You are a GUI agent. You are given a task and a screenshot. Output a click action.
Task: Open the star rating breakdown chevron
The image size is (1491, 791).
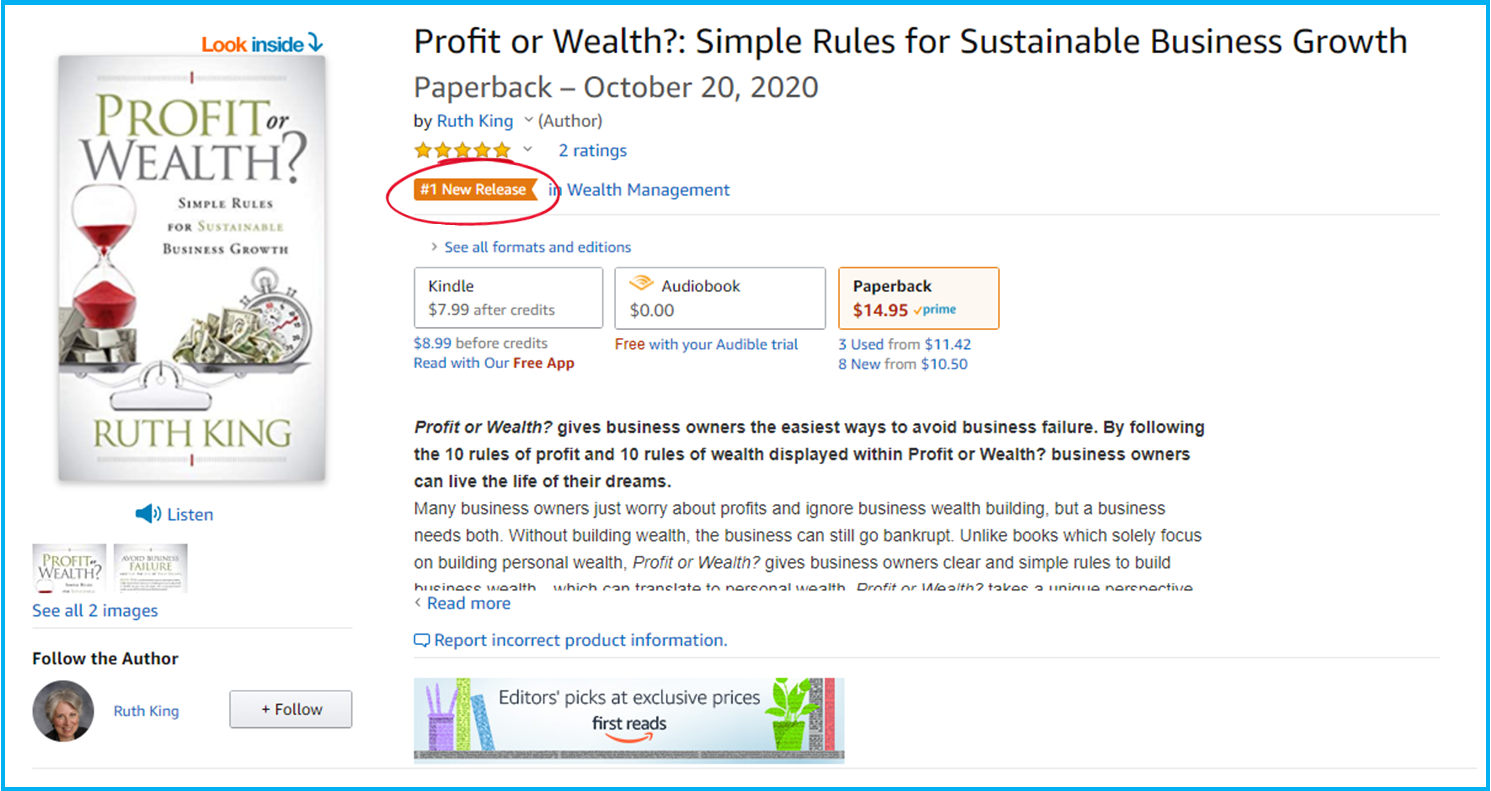(x=528, y=150)
